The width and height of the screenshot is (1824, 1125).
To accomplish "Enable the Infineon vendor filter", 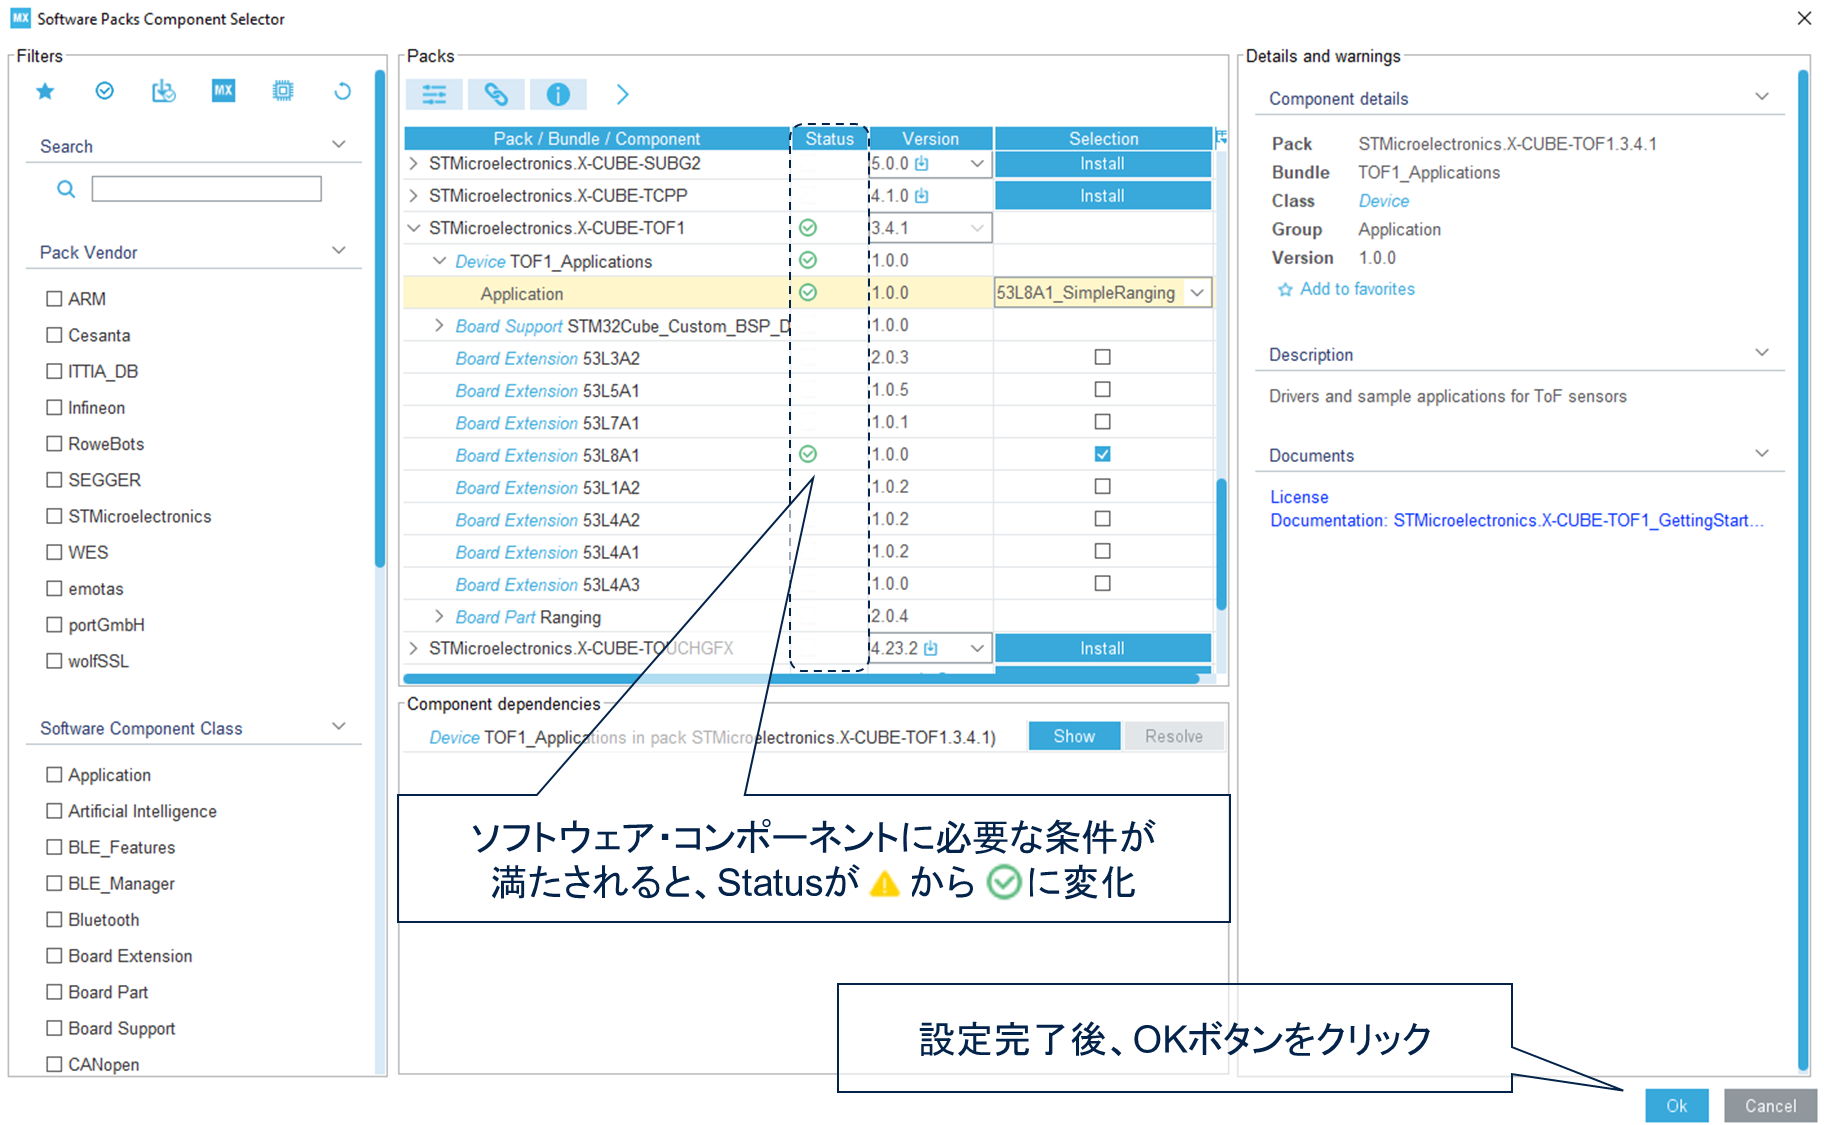I will 54,408.
